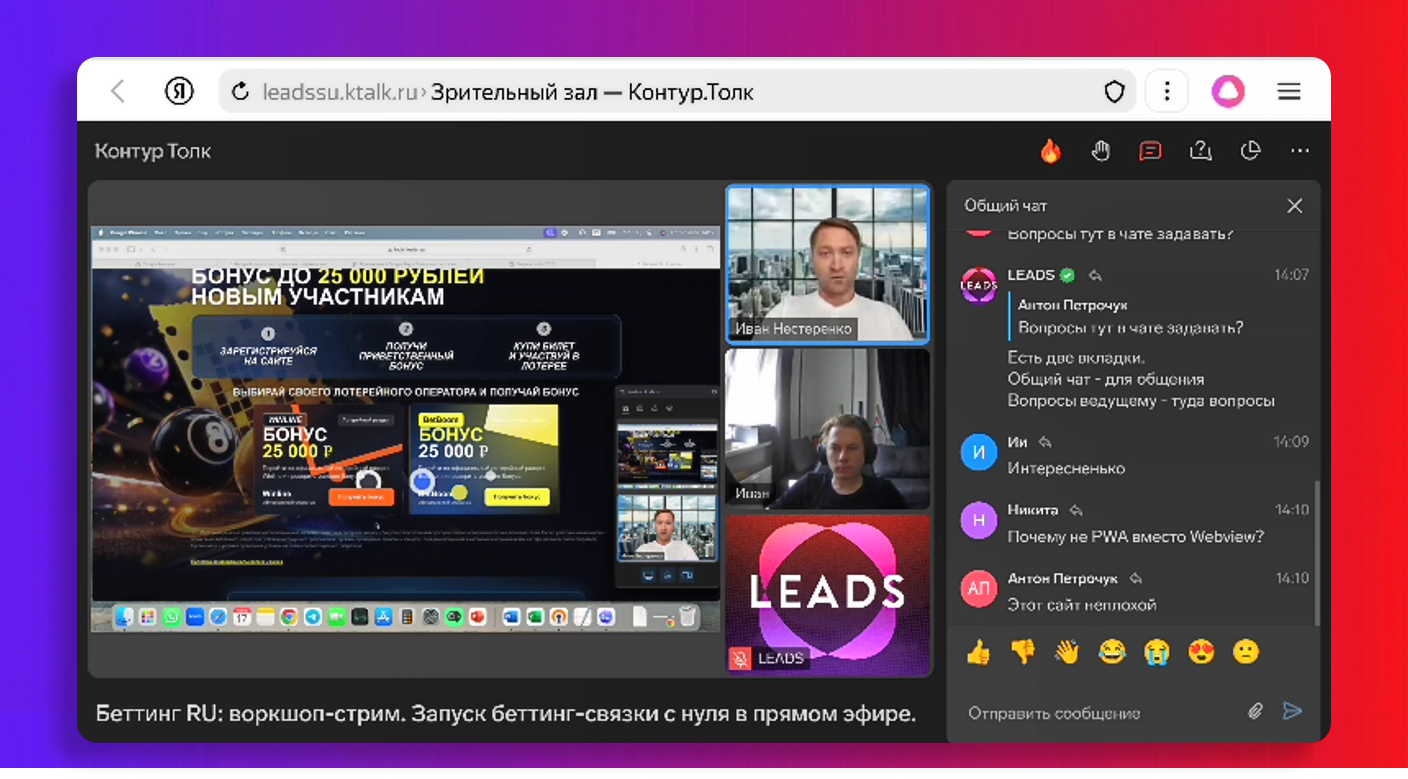Viewport: 1408px width, 779px height.
Task: Click message 'Почему не PWA вместо Webview?'
Action: (1135, 536)
